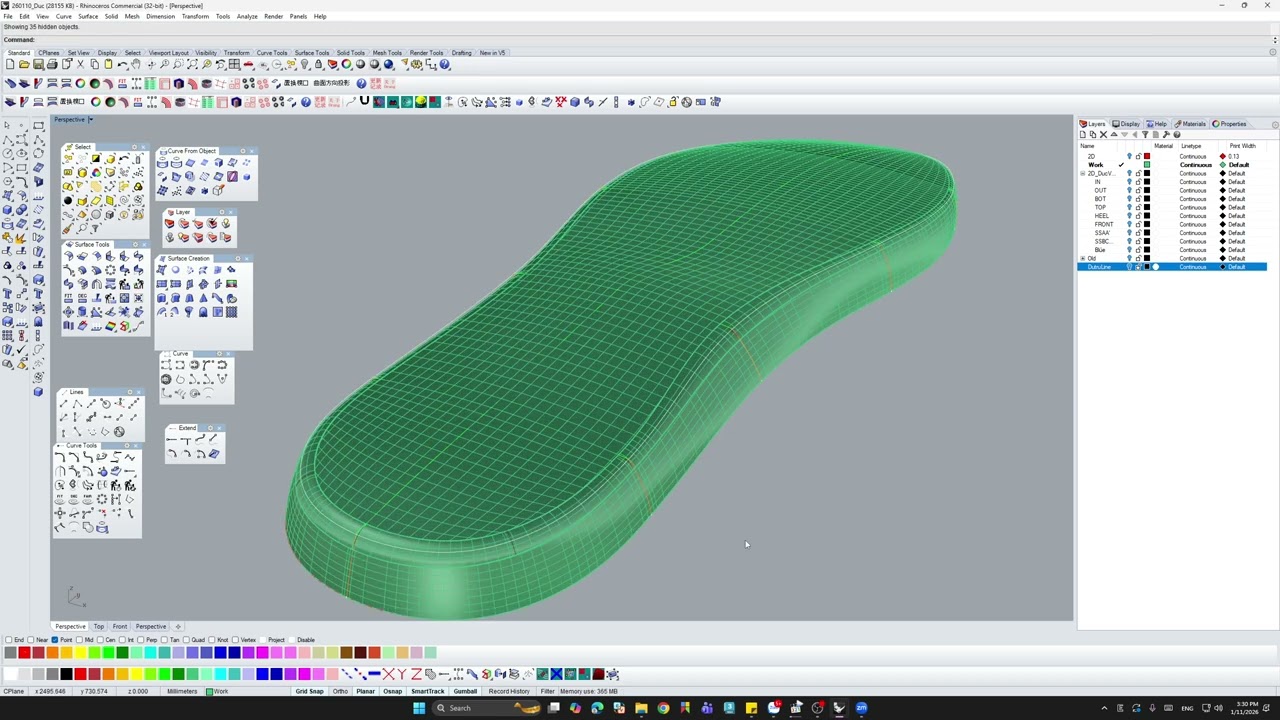The height and width of the screenshot is (720, 1280).
Task: Toggle SmartTrack in status bar
Action: (427, 691)
